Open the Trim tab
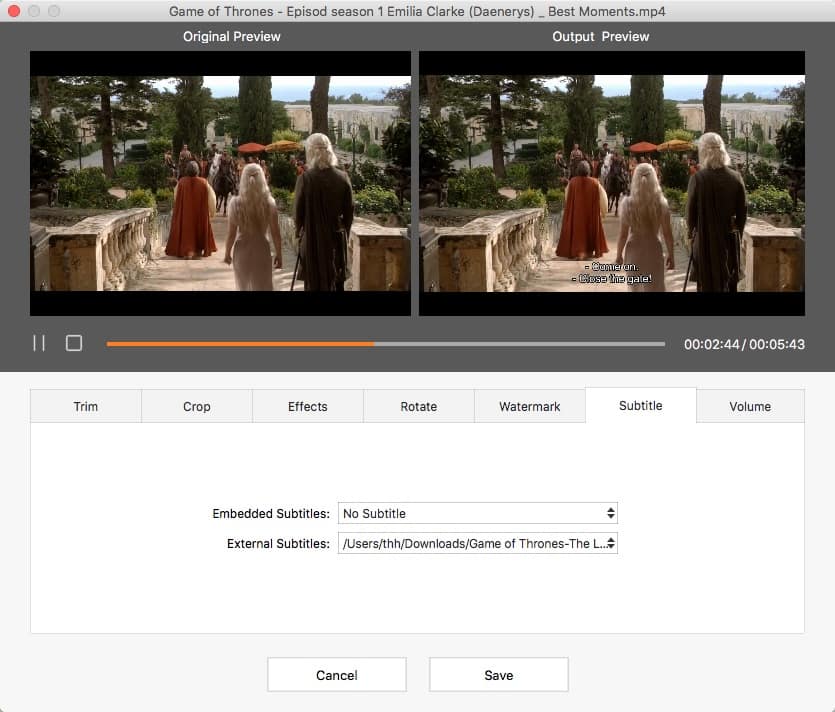This screenshot has height=712, width=835. tap(86, 406)
